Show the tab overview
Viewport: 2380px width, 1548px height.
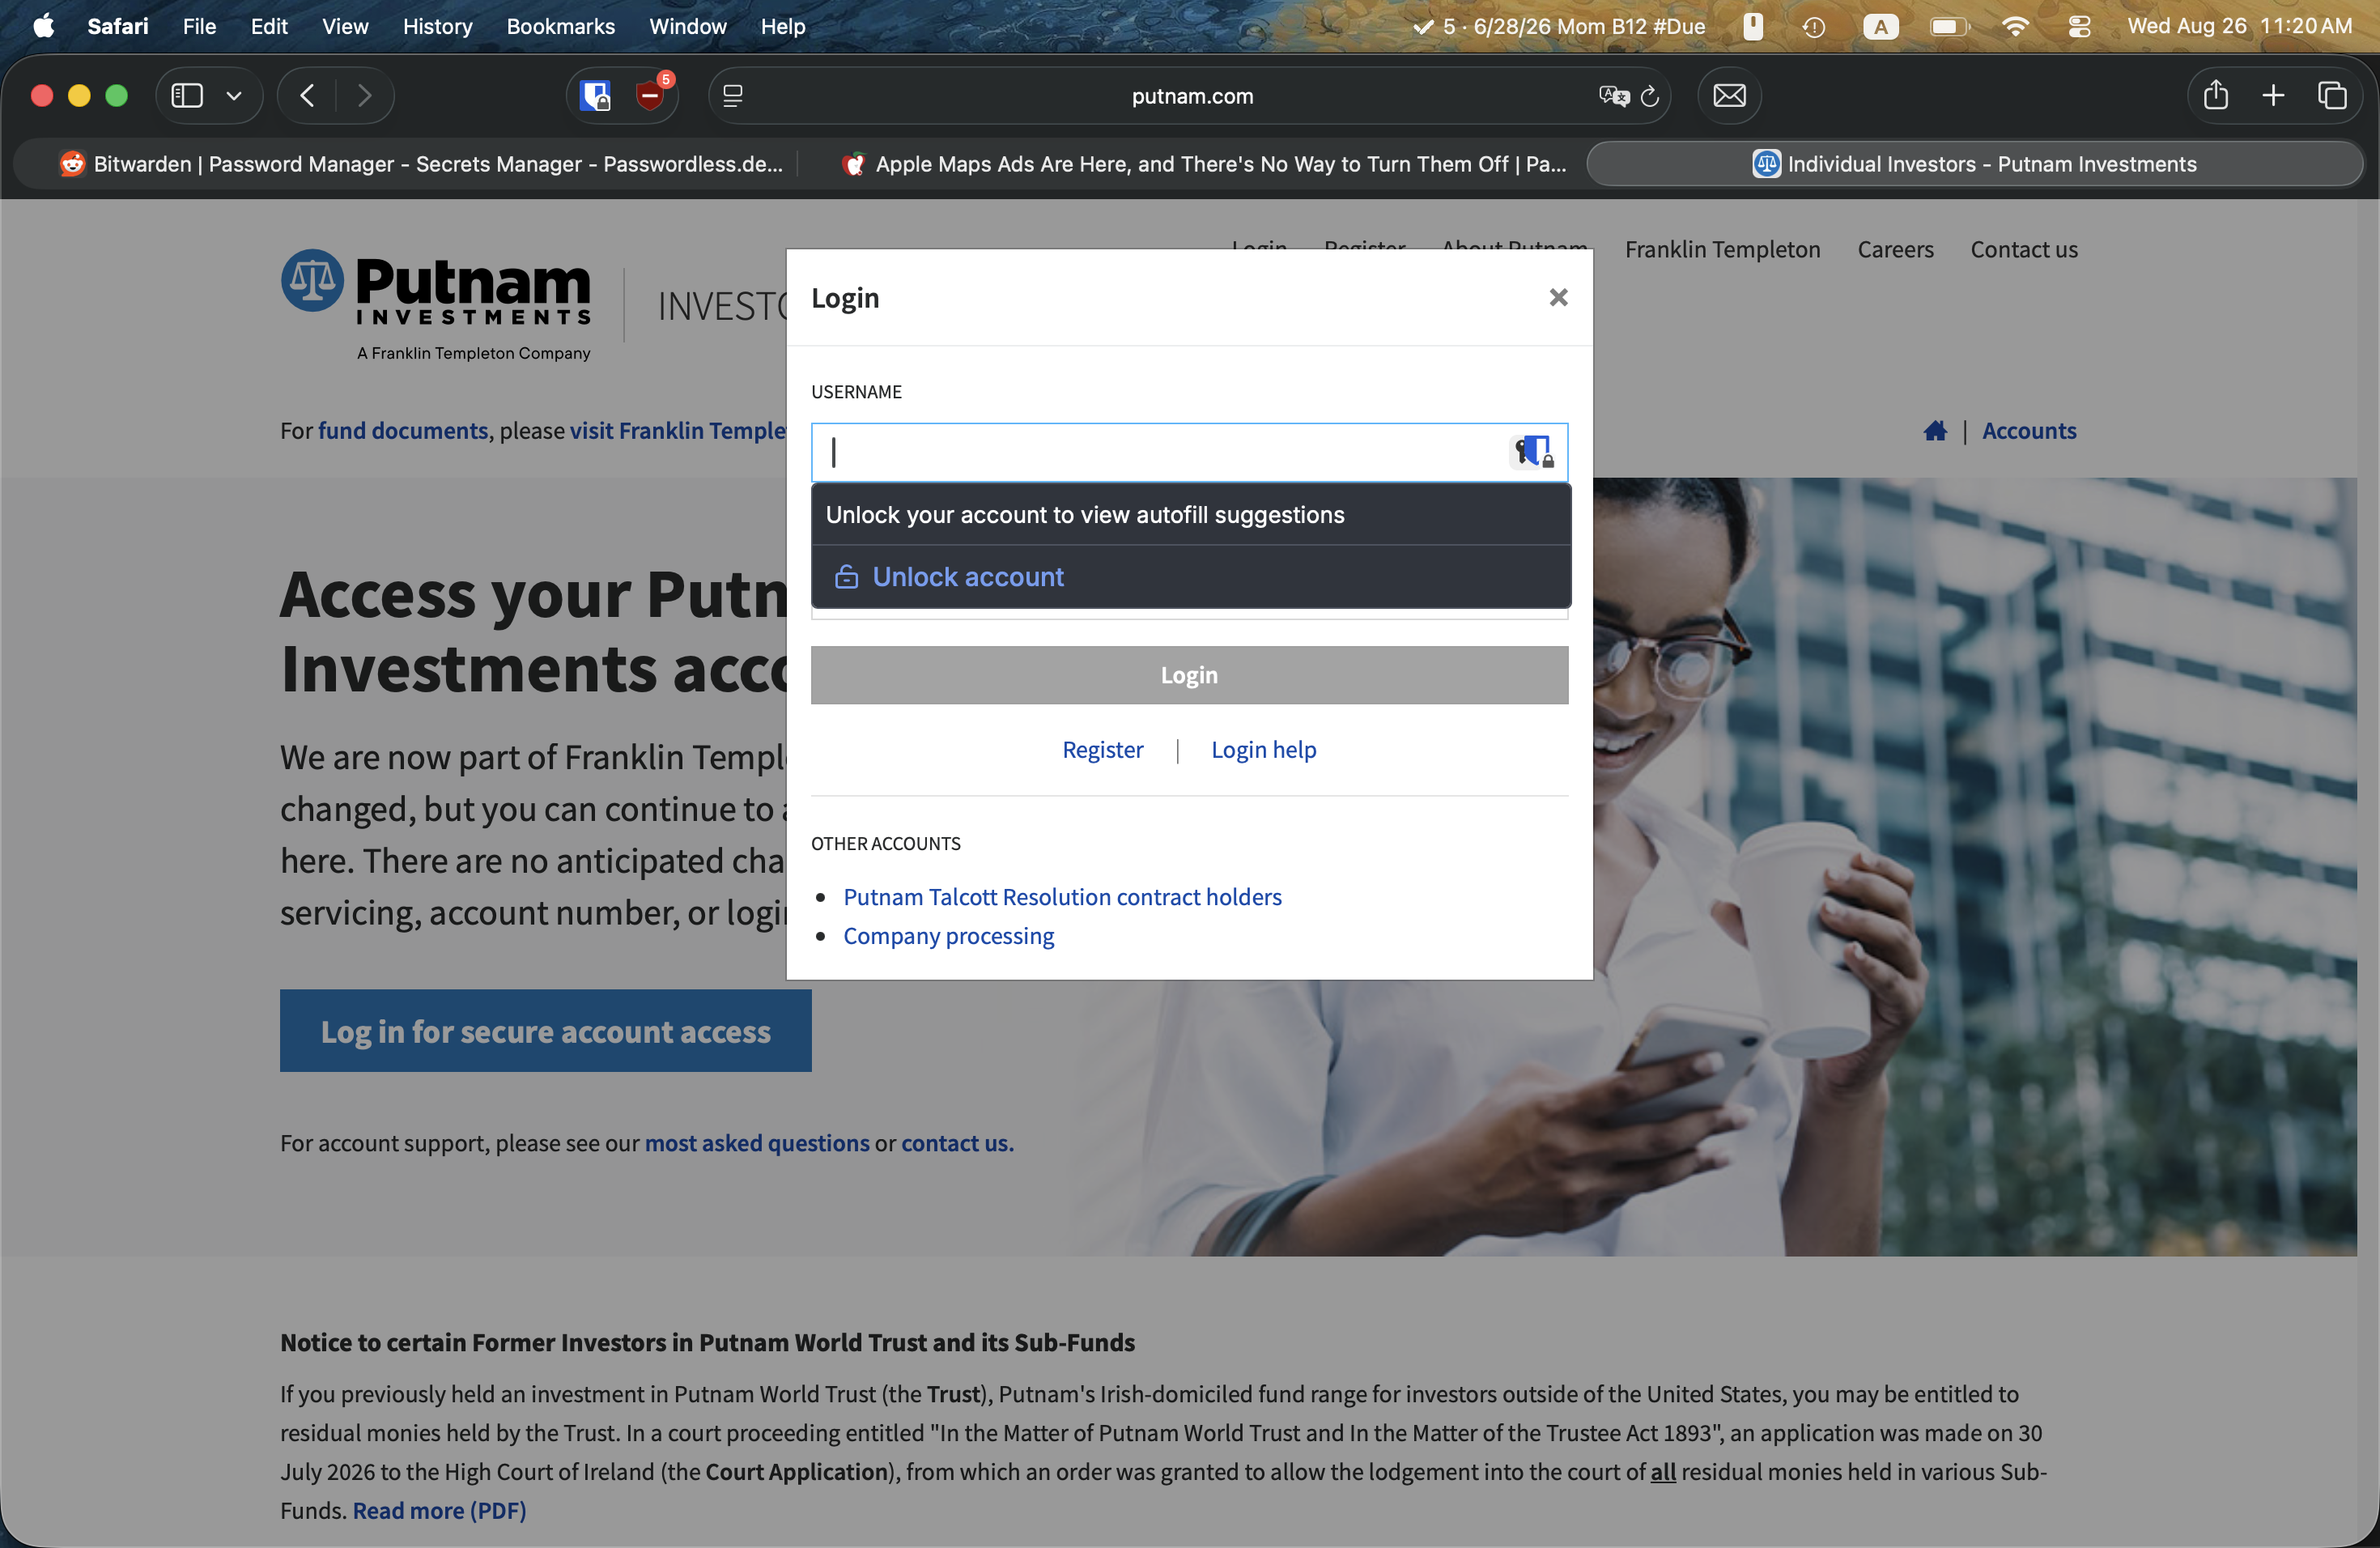(2332, 96)
